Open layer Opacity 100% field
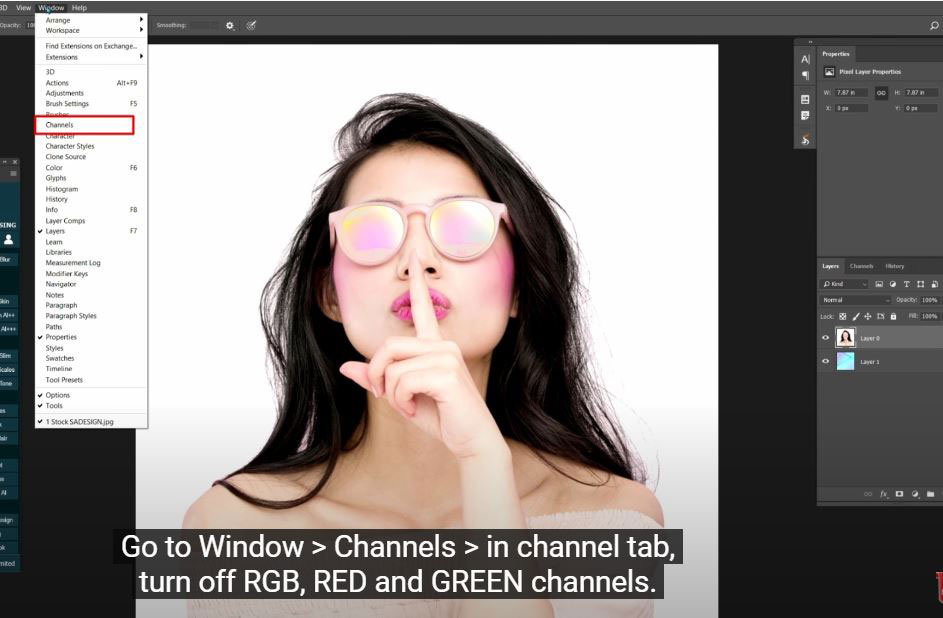 (929, 300)
